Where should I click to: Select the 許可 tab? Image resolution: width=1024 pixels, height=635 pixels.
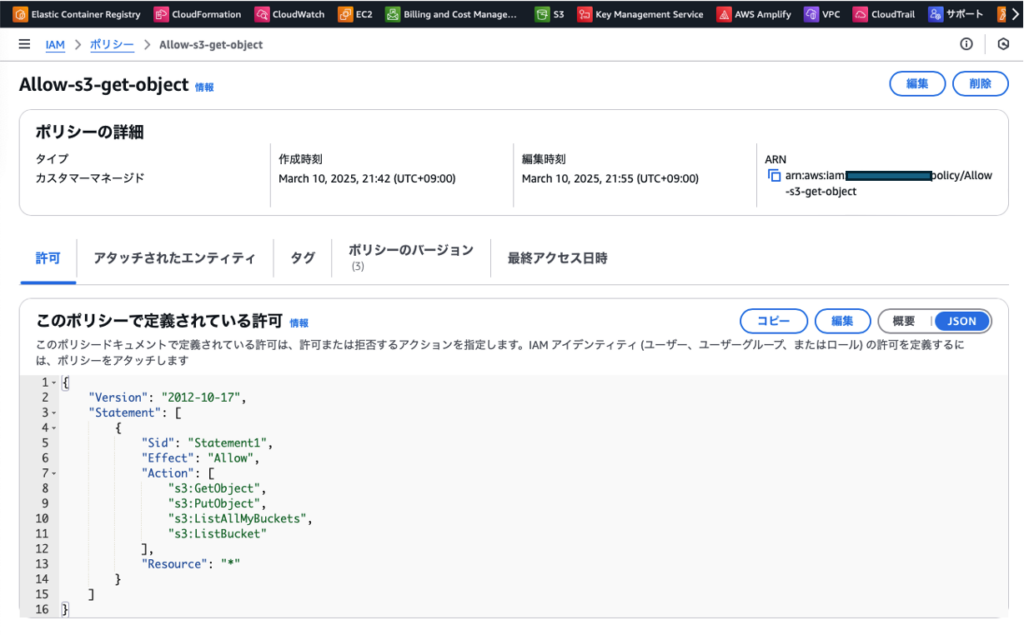pyautogui.click(x=48, y=258)
